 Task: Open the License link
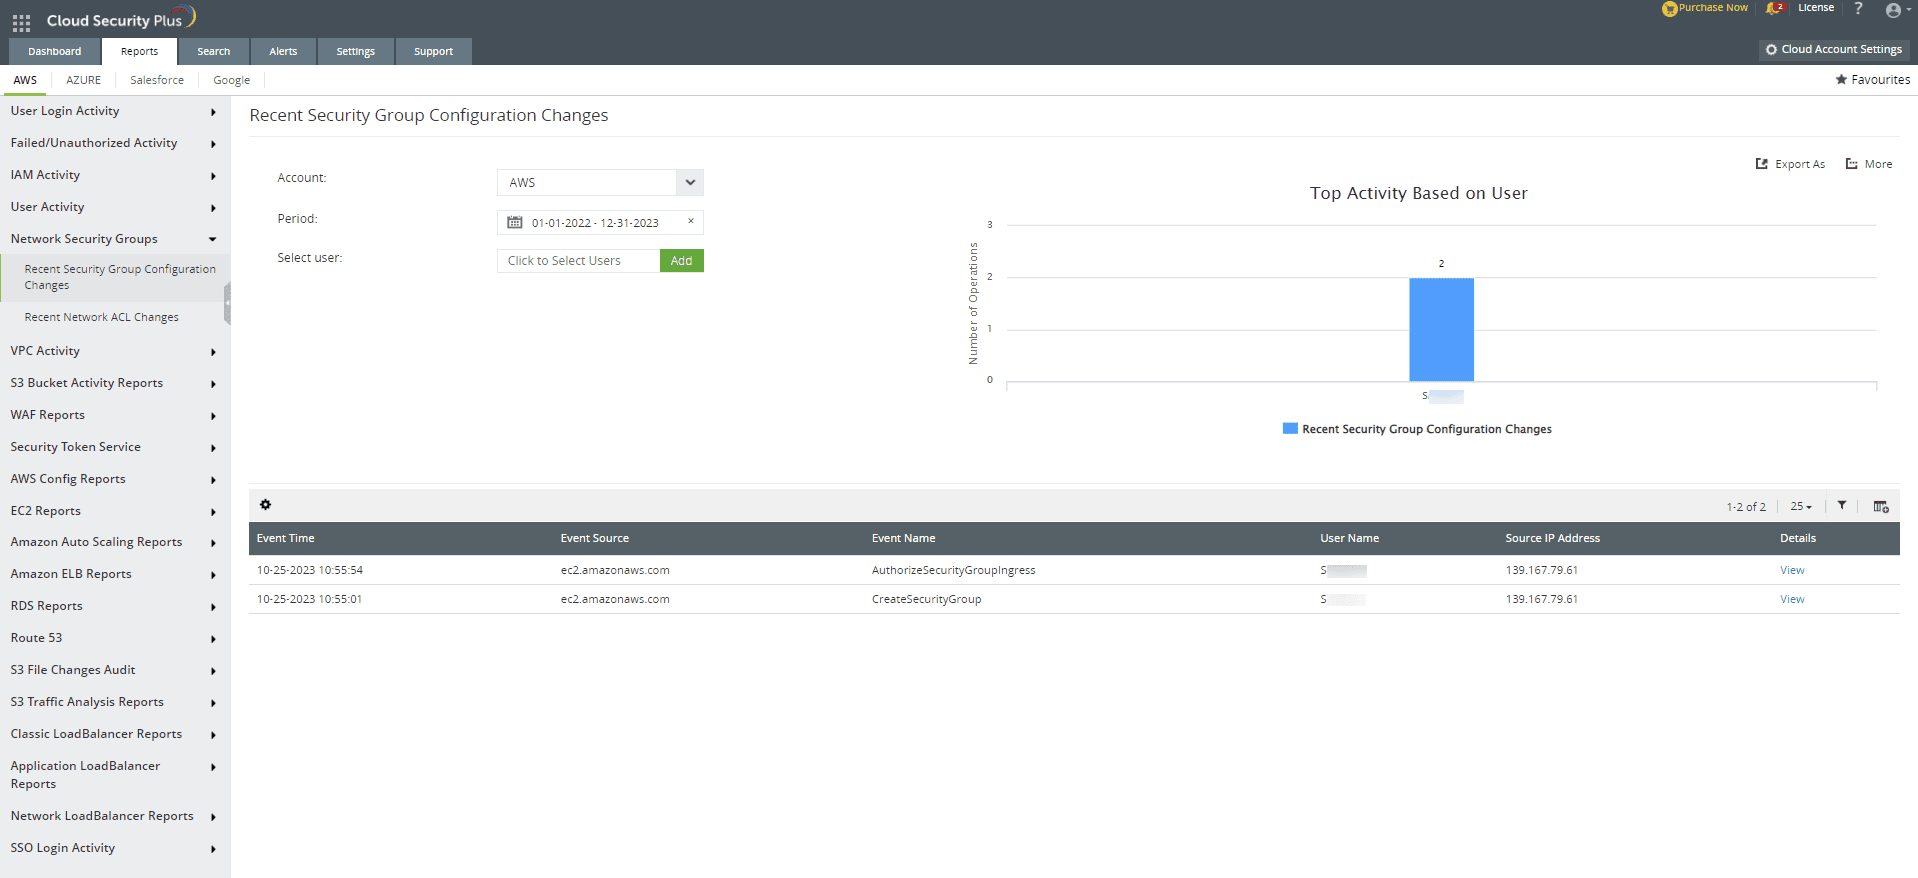tap(1816, 8)
